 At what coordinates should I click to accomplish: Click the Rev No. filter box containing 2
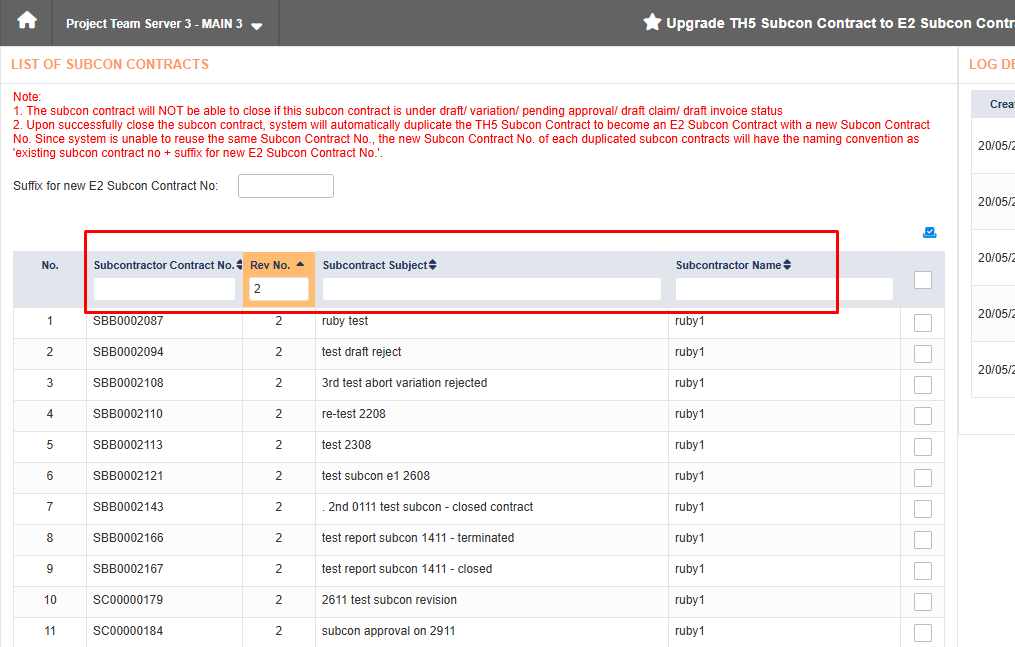click(279, 289)
